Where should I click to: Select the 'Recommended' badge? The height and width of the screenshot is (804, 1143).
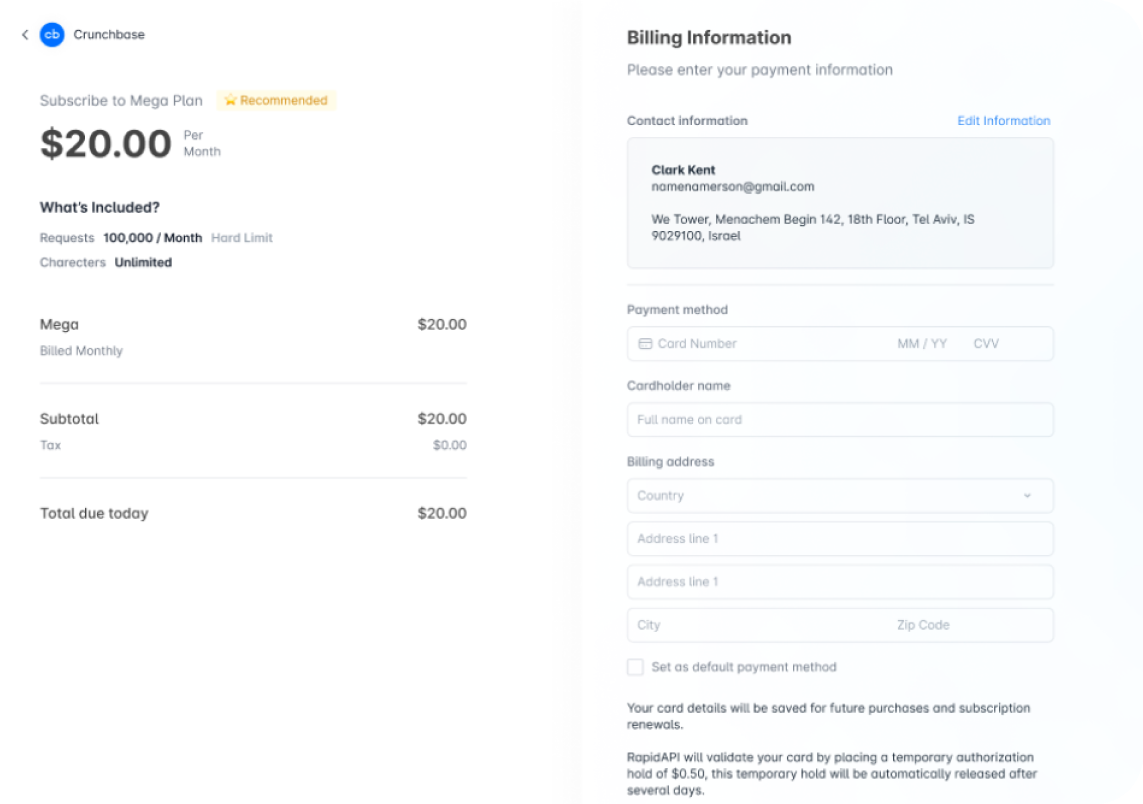coord(276,100)
